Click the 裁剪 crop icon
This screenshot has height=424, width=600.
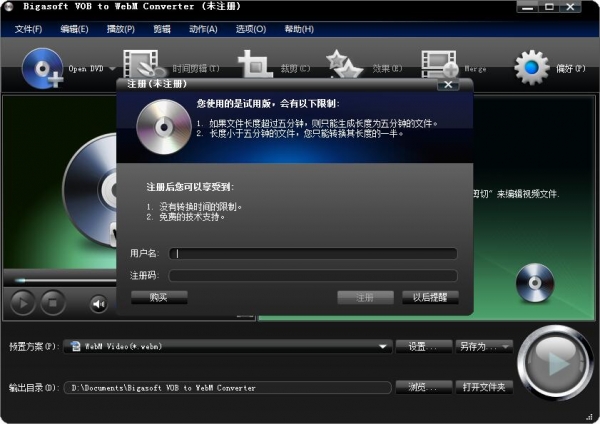(254, 64)
